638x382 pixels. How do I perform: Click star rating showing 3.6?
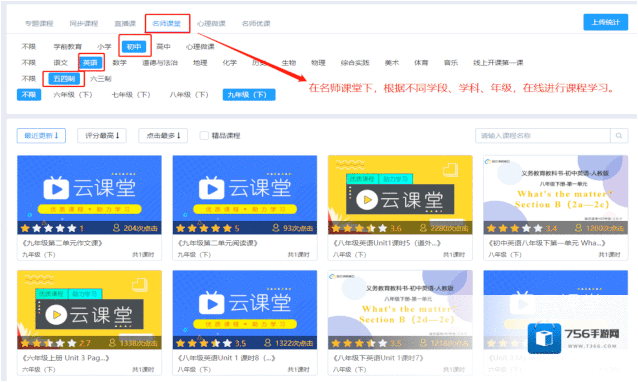(x=360, y=228)
